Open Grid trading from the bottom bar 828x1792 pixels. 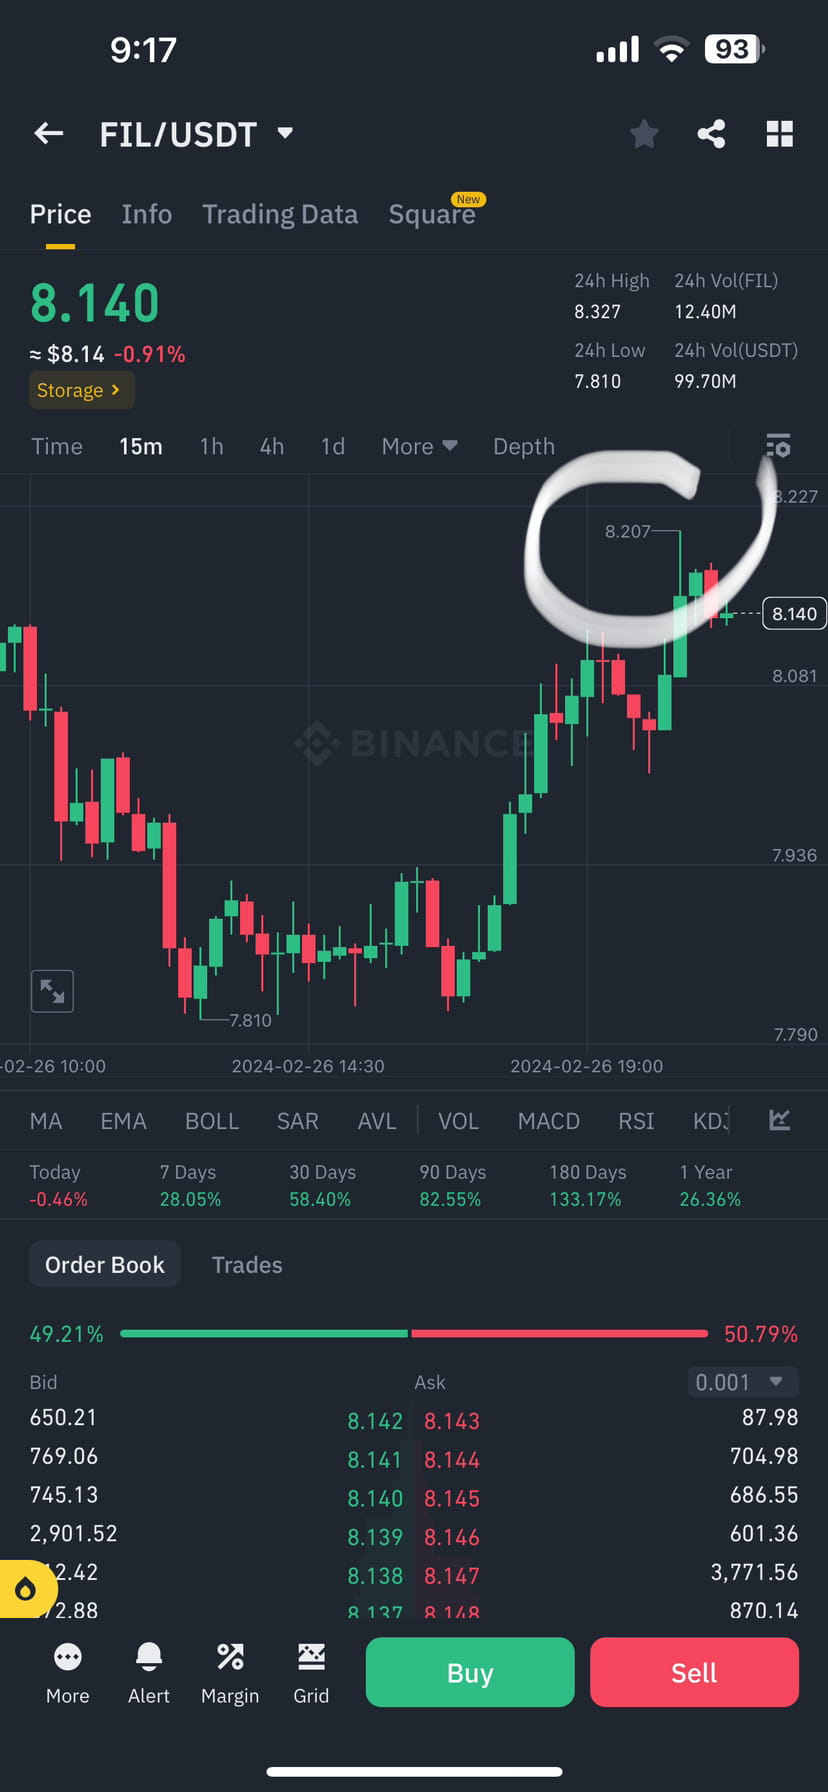coord(311,1670)
